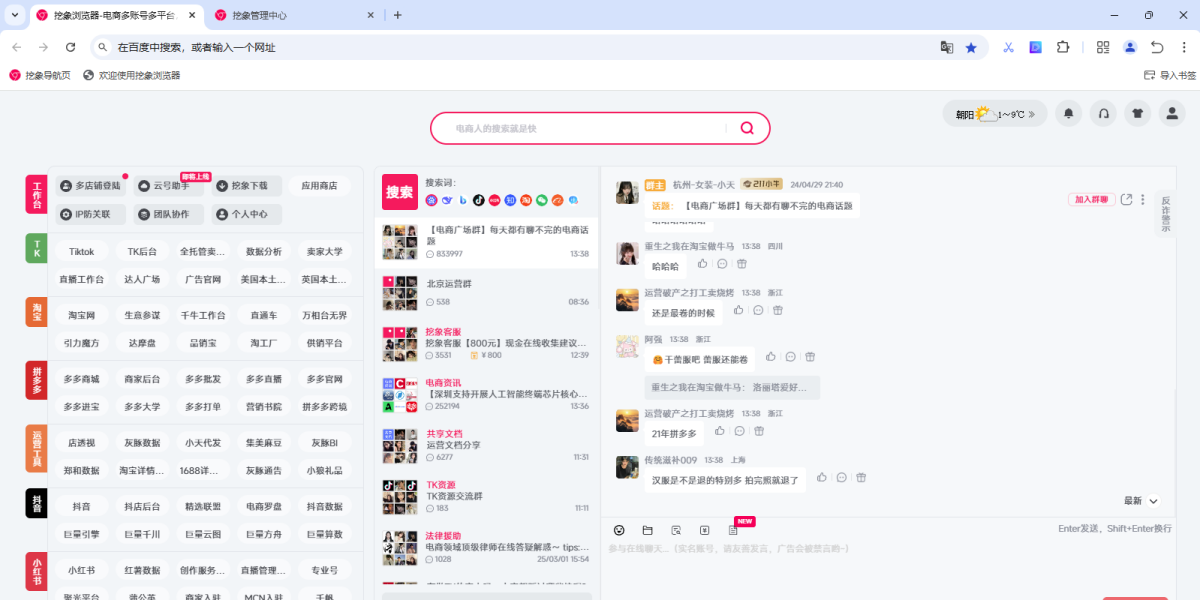Like the 汉服是不是退的特别多 message

822,478
